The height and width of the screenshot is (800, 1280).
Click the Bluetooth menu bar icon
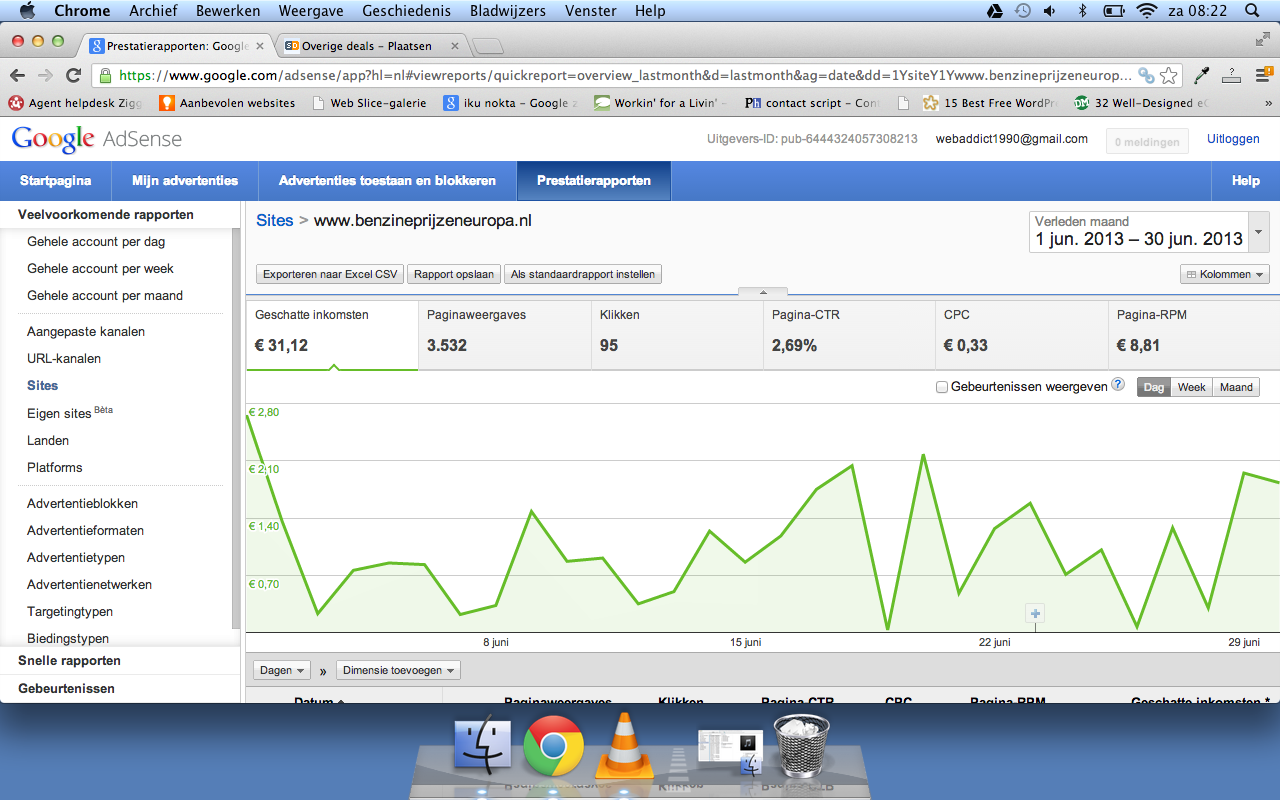click(x=1082, y=11)
